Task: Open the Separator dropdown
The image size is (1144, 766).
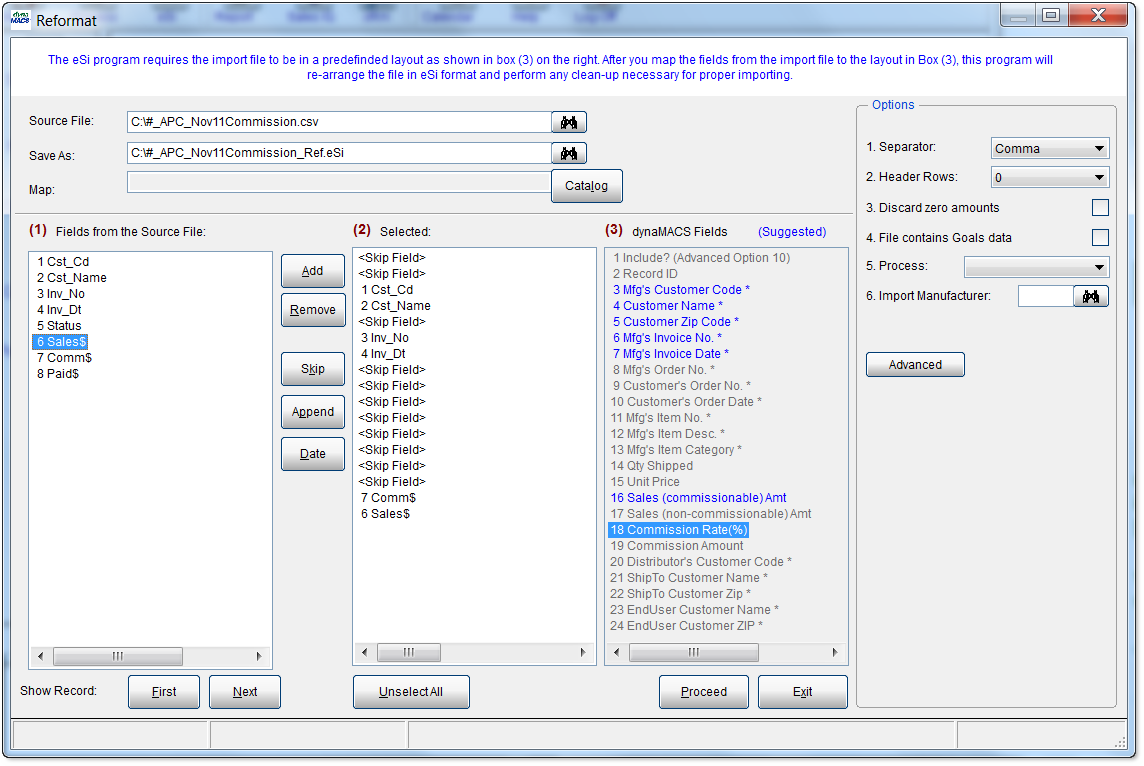Action: [1050, 148]
